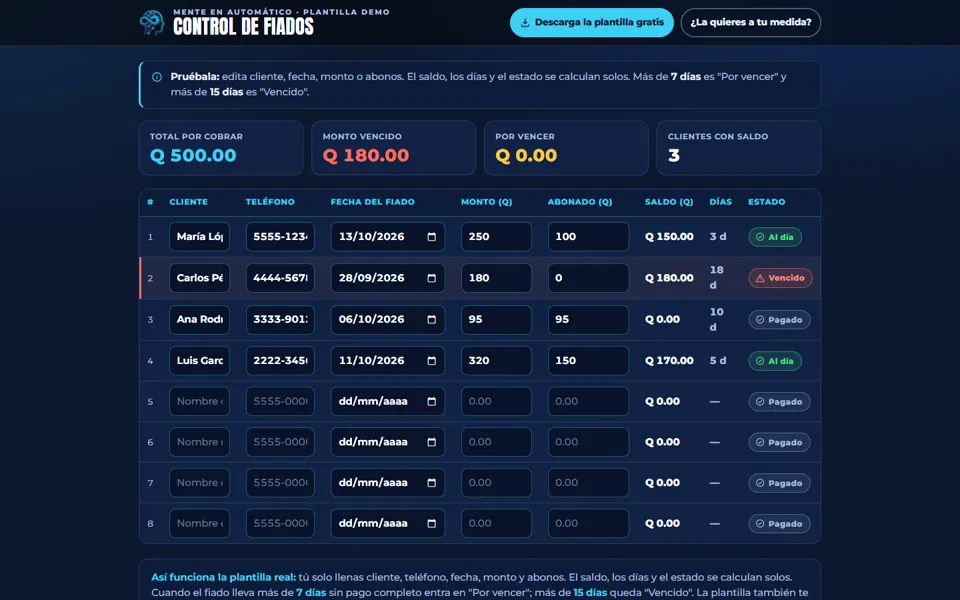Open calendar picker for 06/10/2026 date
Viewport: 960px width, 600px height.
[x=432, y=320]
